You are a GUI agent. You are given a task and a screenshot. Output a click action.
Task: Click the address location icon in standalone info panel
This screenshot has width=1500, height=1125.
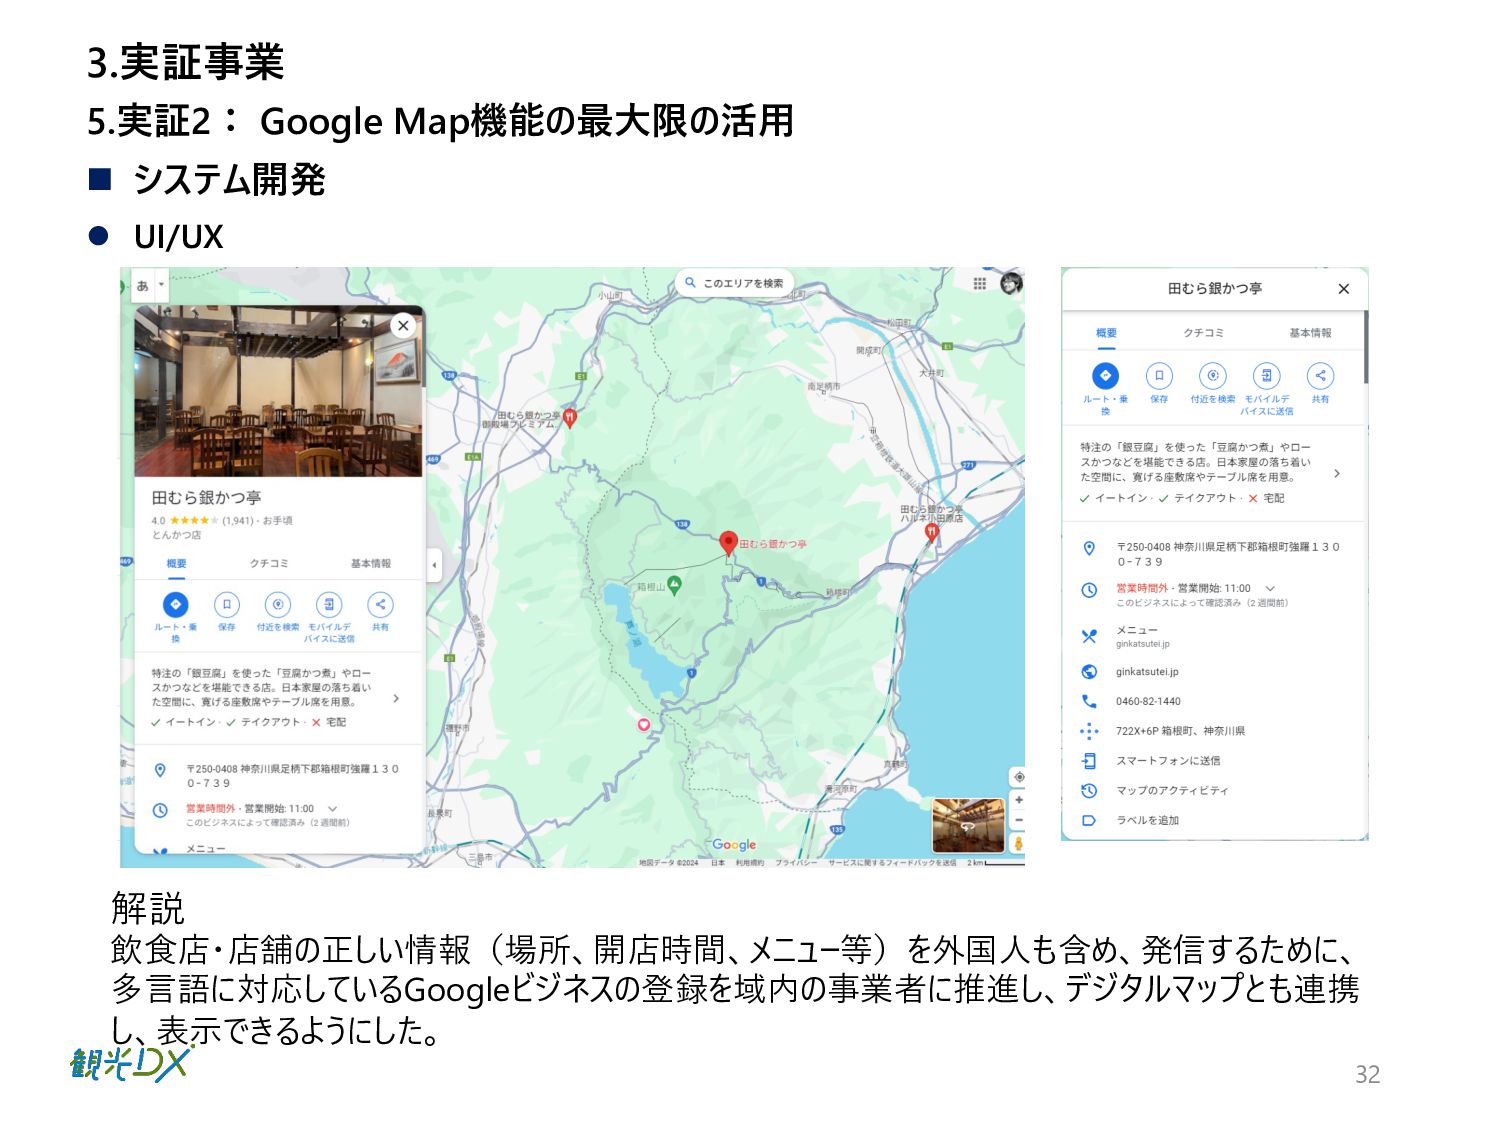[x=1089, y=549]
